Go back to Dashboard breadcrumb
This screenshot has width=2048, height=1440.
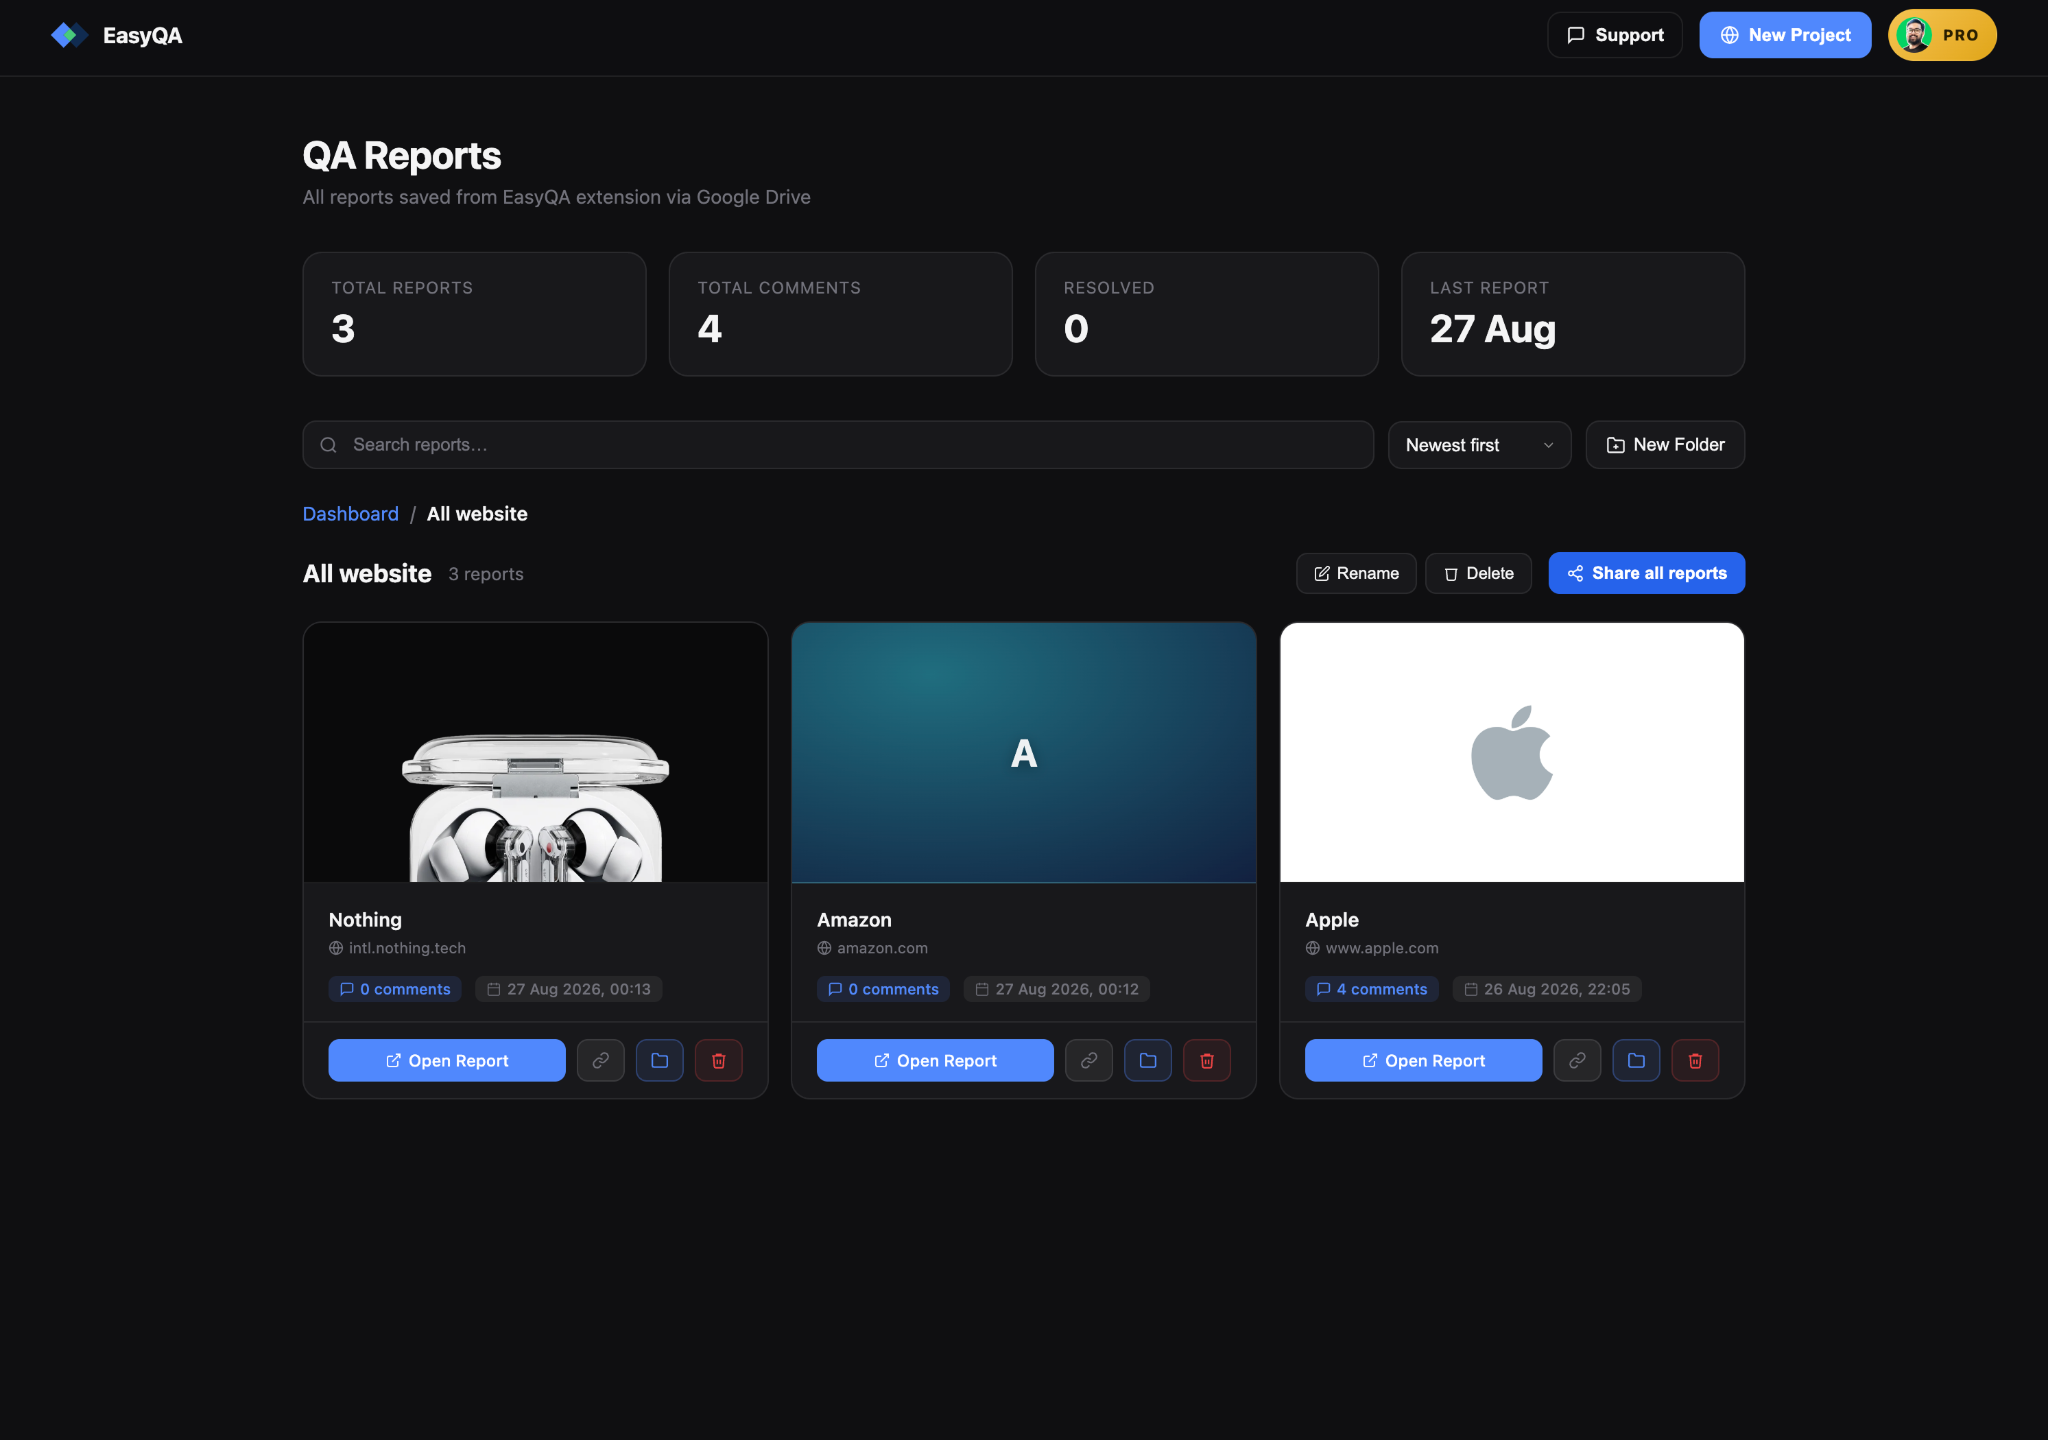pyautogui.click(x=351, y=514)
